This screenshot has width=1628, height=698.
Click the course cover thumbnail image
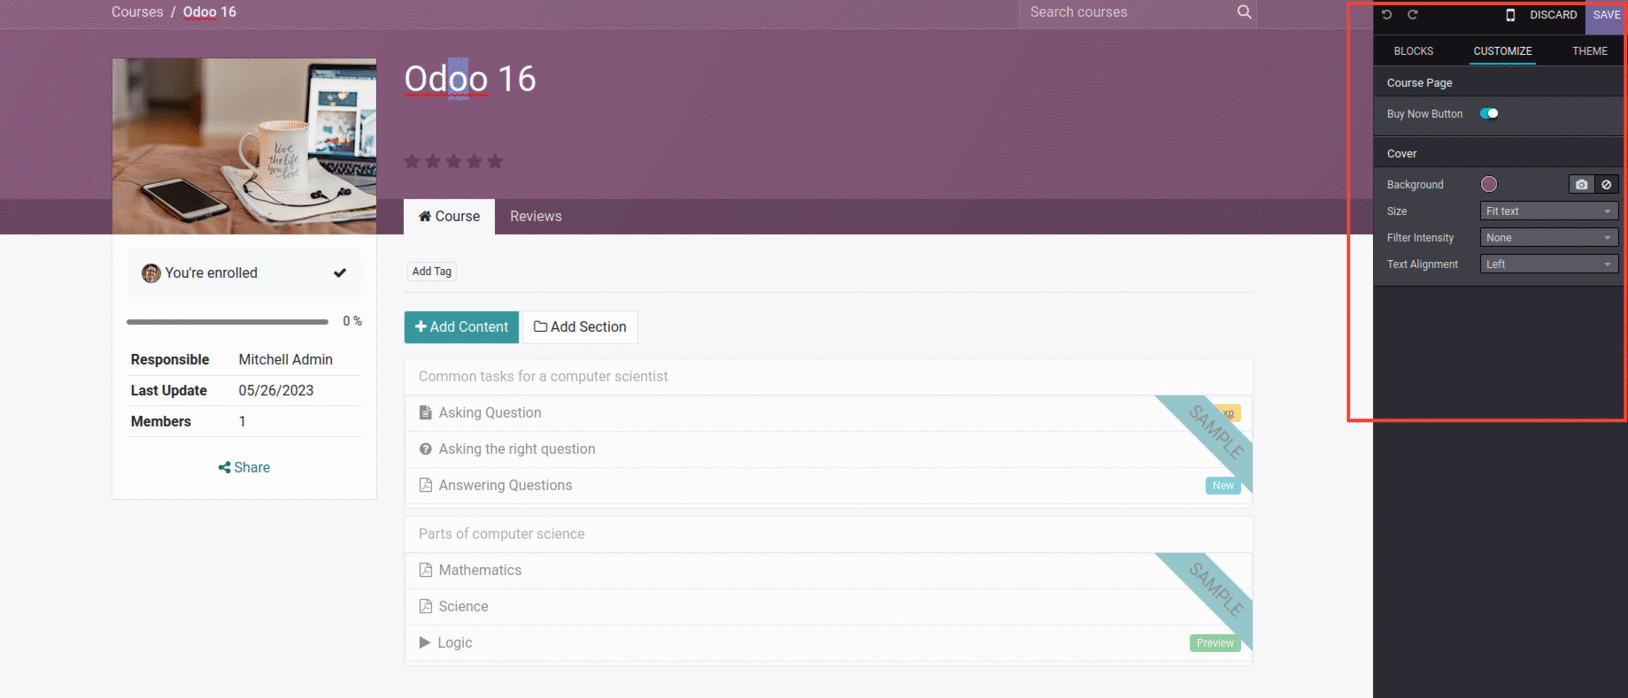(244, 146)
